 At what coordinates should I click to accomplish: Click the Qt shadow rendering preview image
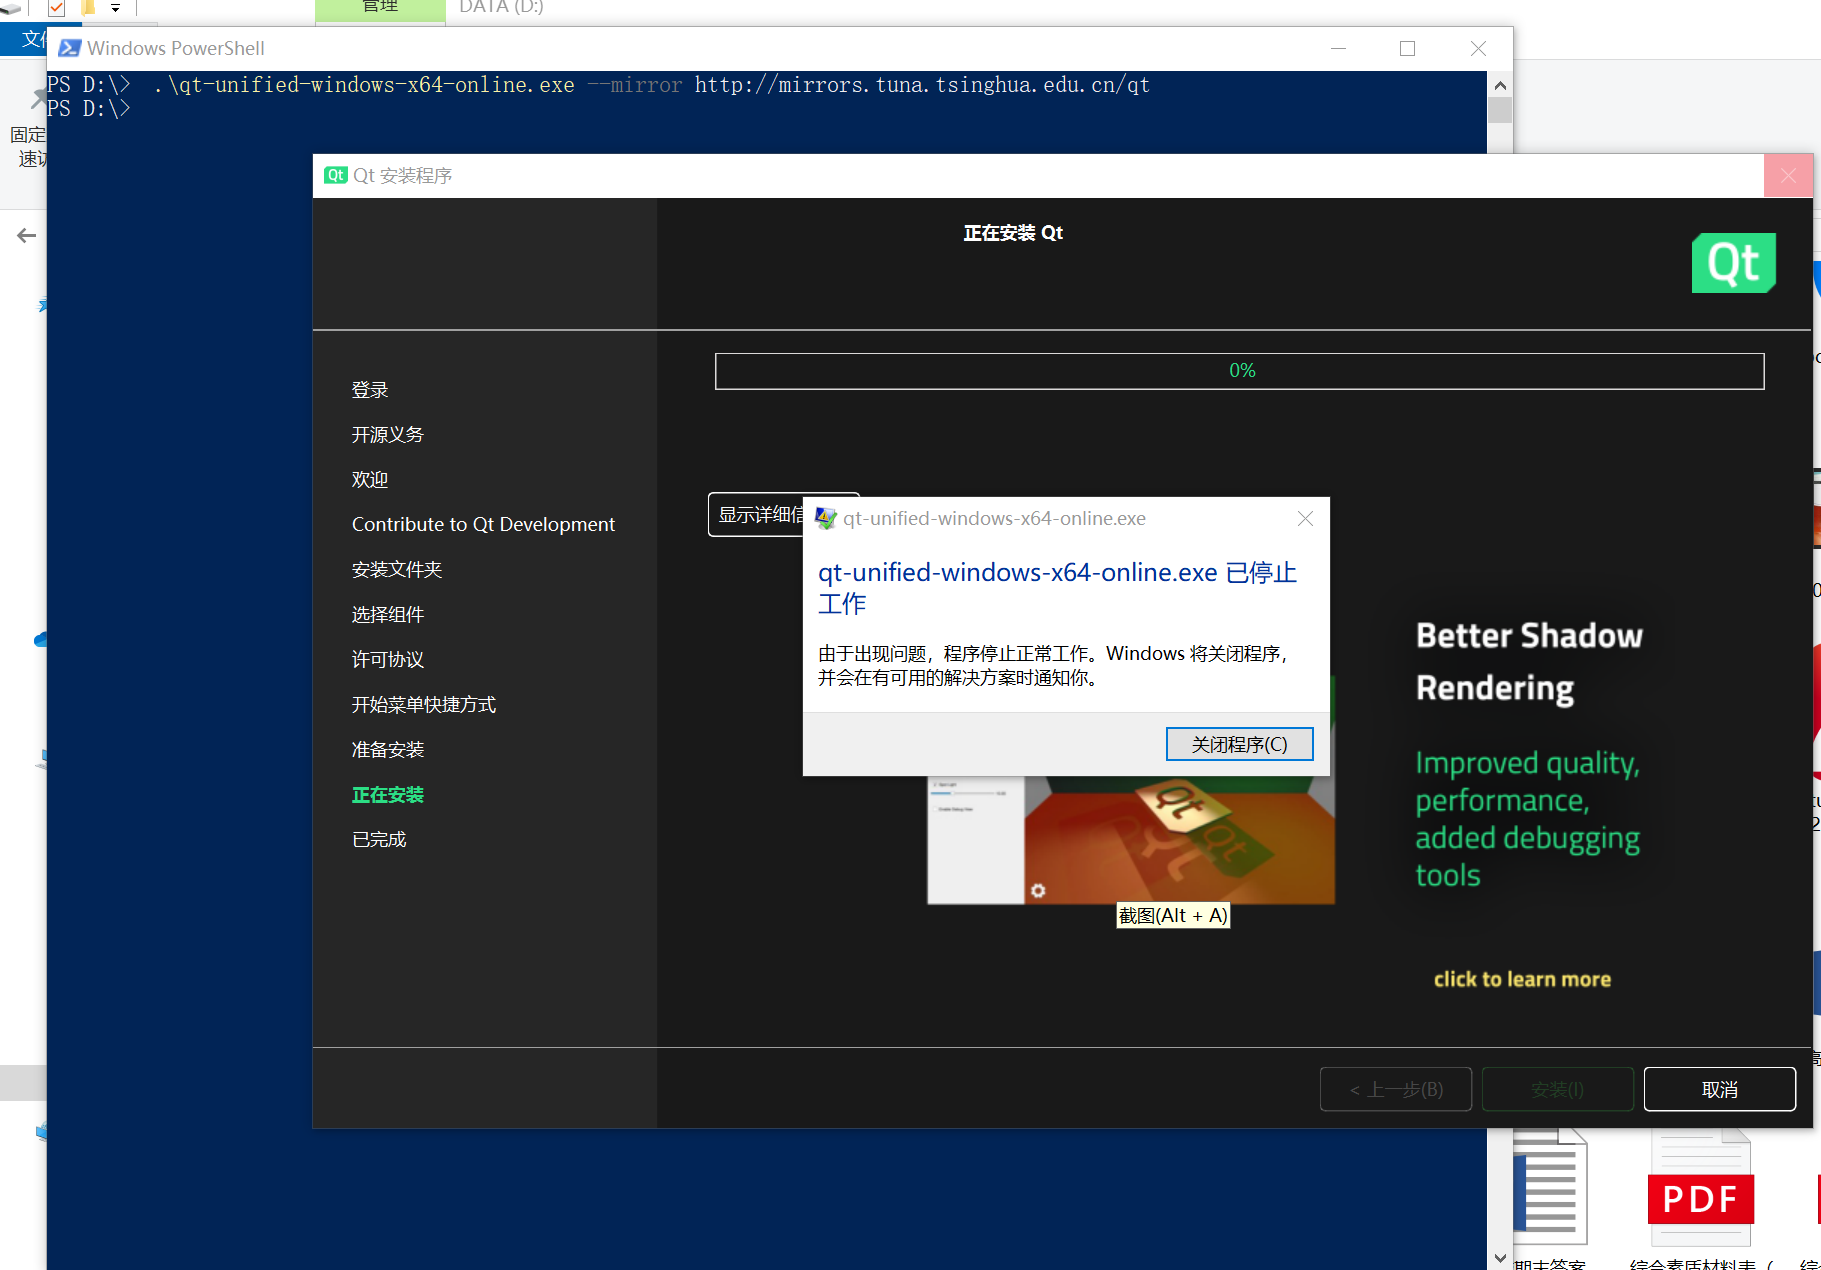pos(1131,840)
